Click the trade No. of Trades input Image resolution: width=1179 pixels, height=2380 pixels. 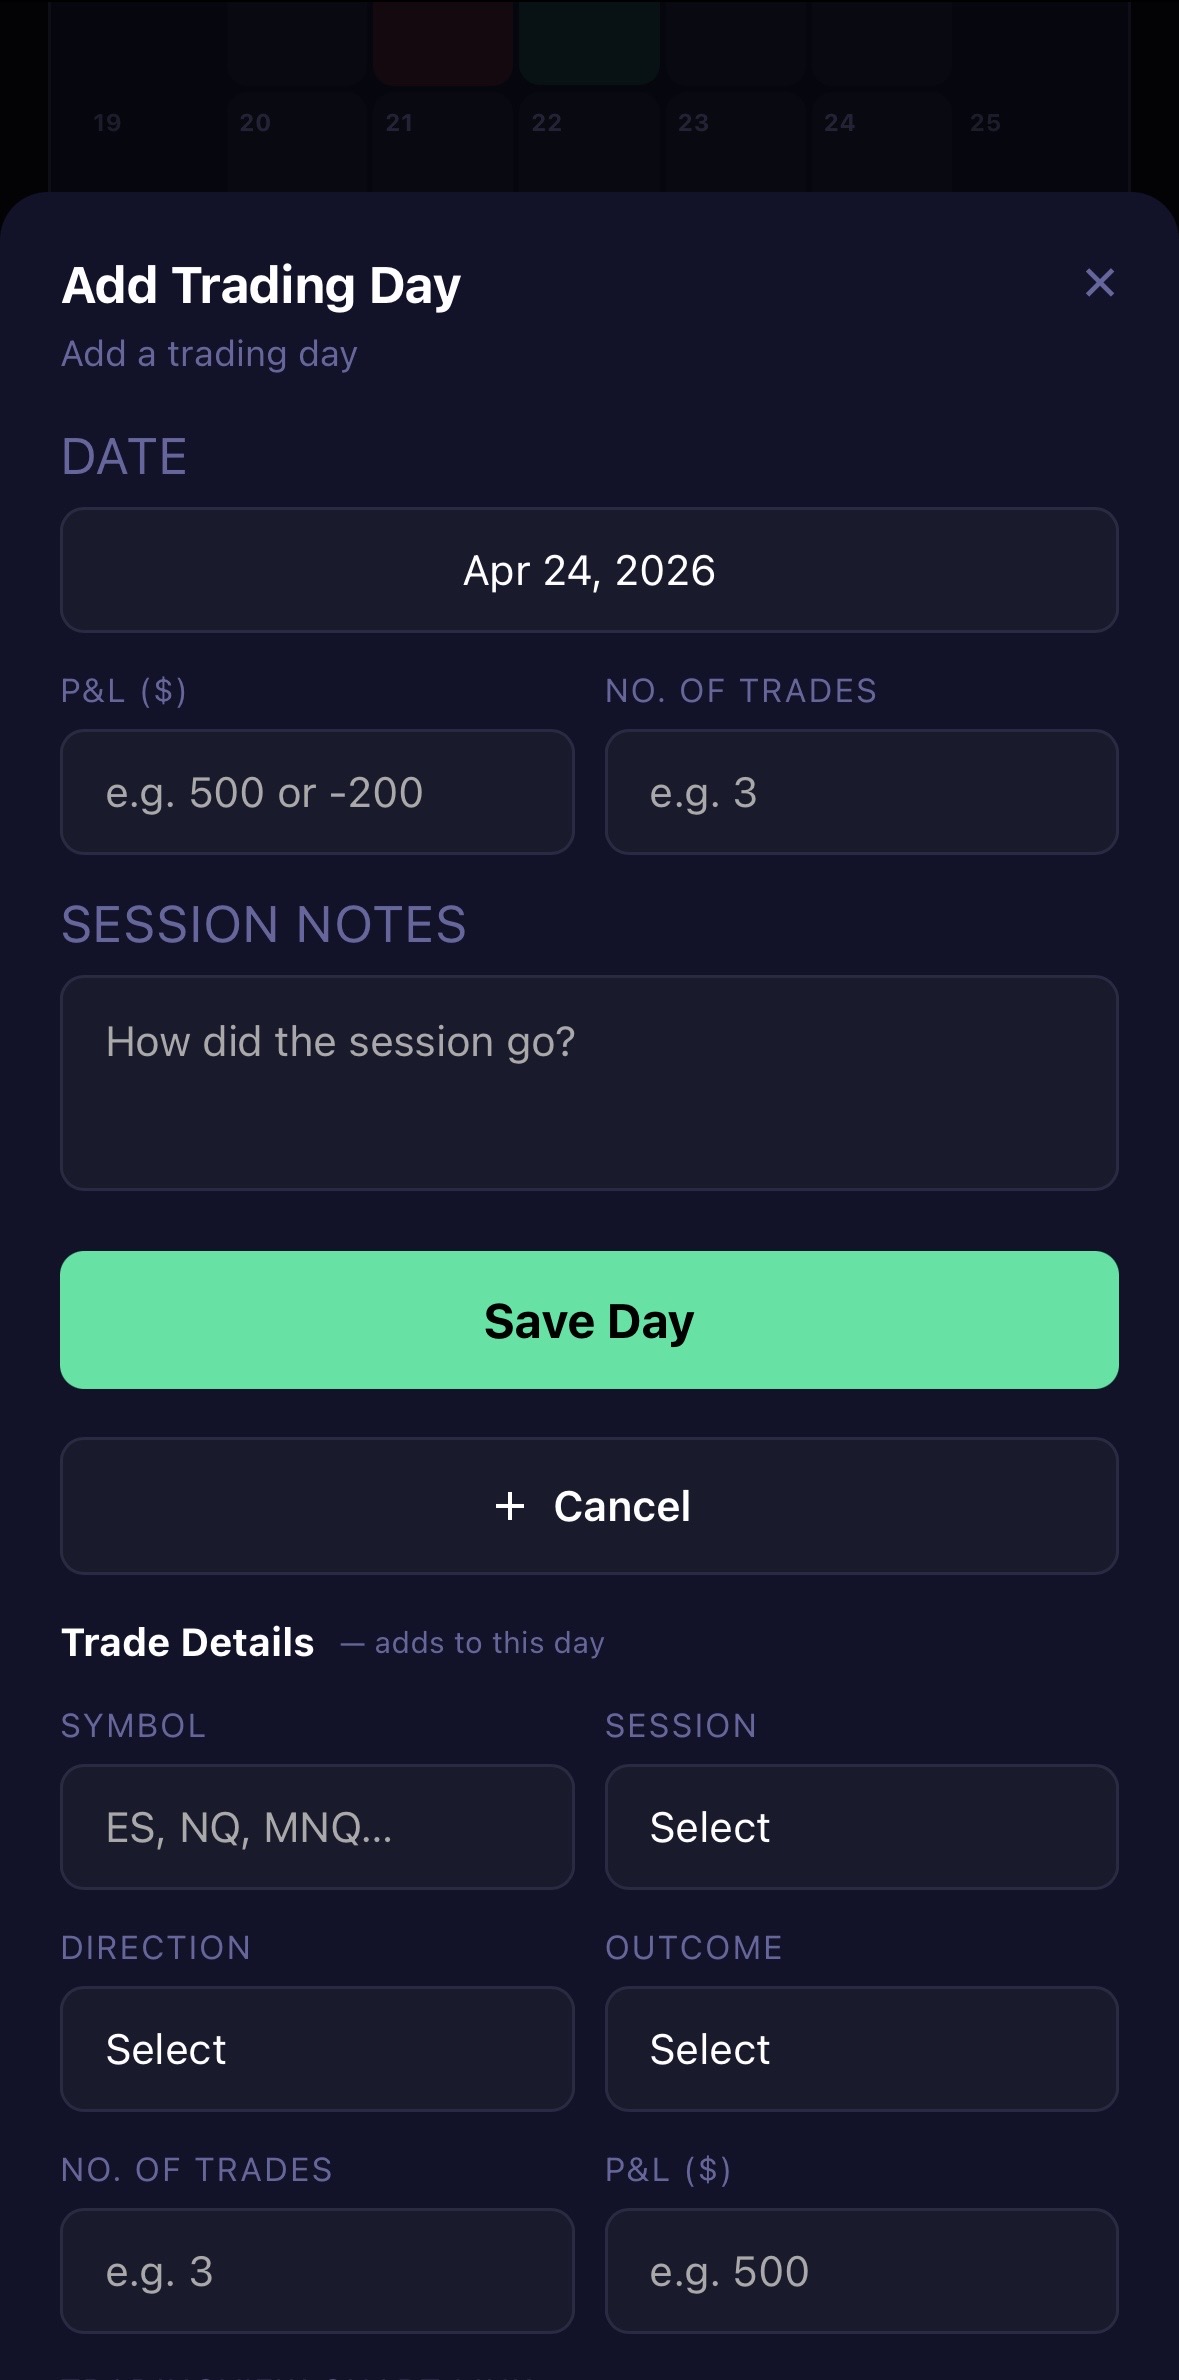pyautogui.click(x=317, y=2271)
